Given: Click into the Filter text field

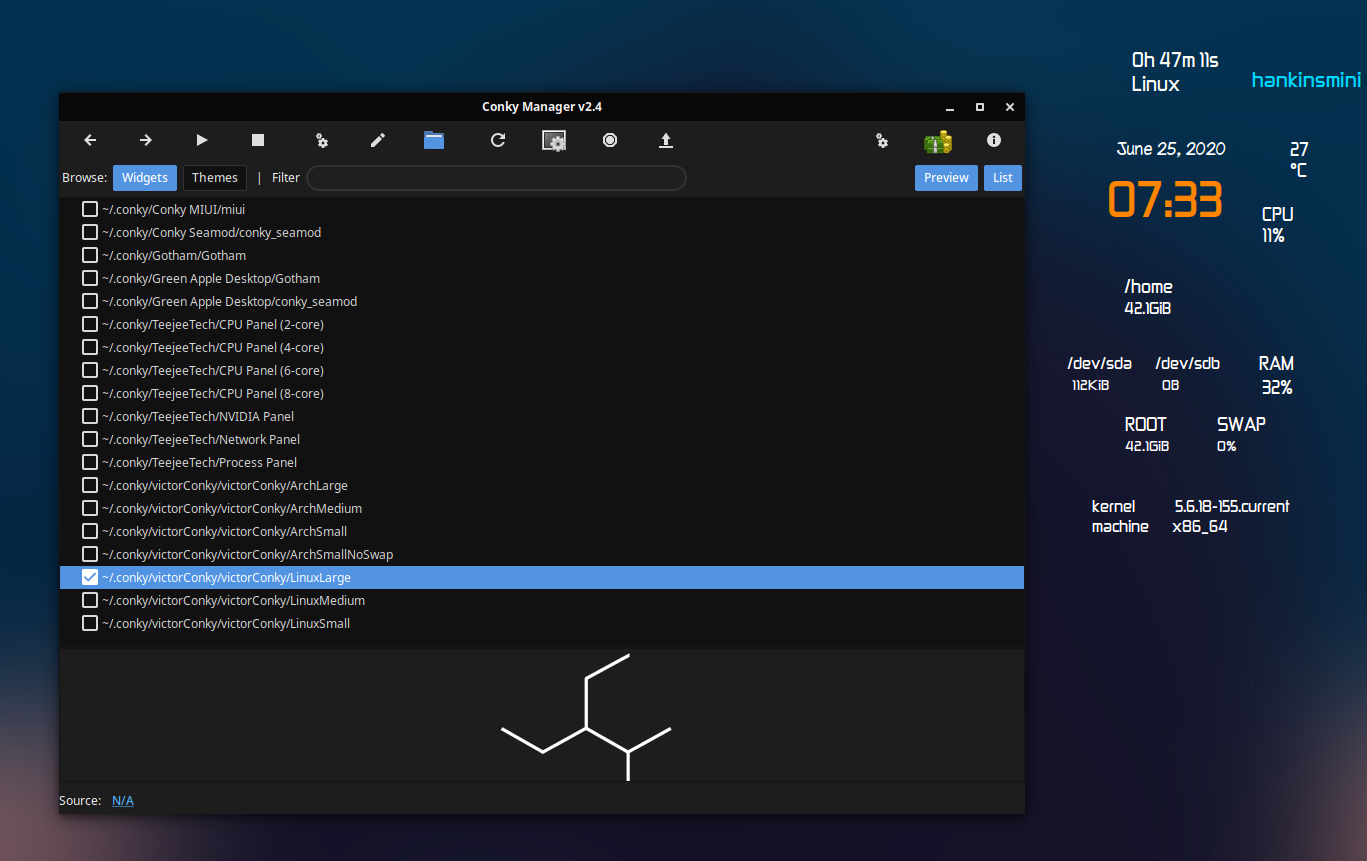Looking at the screenshot, I should click(496, 178).
